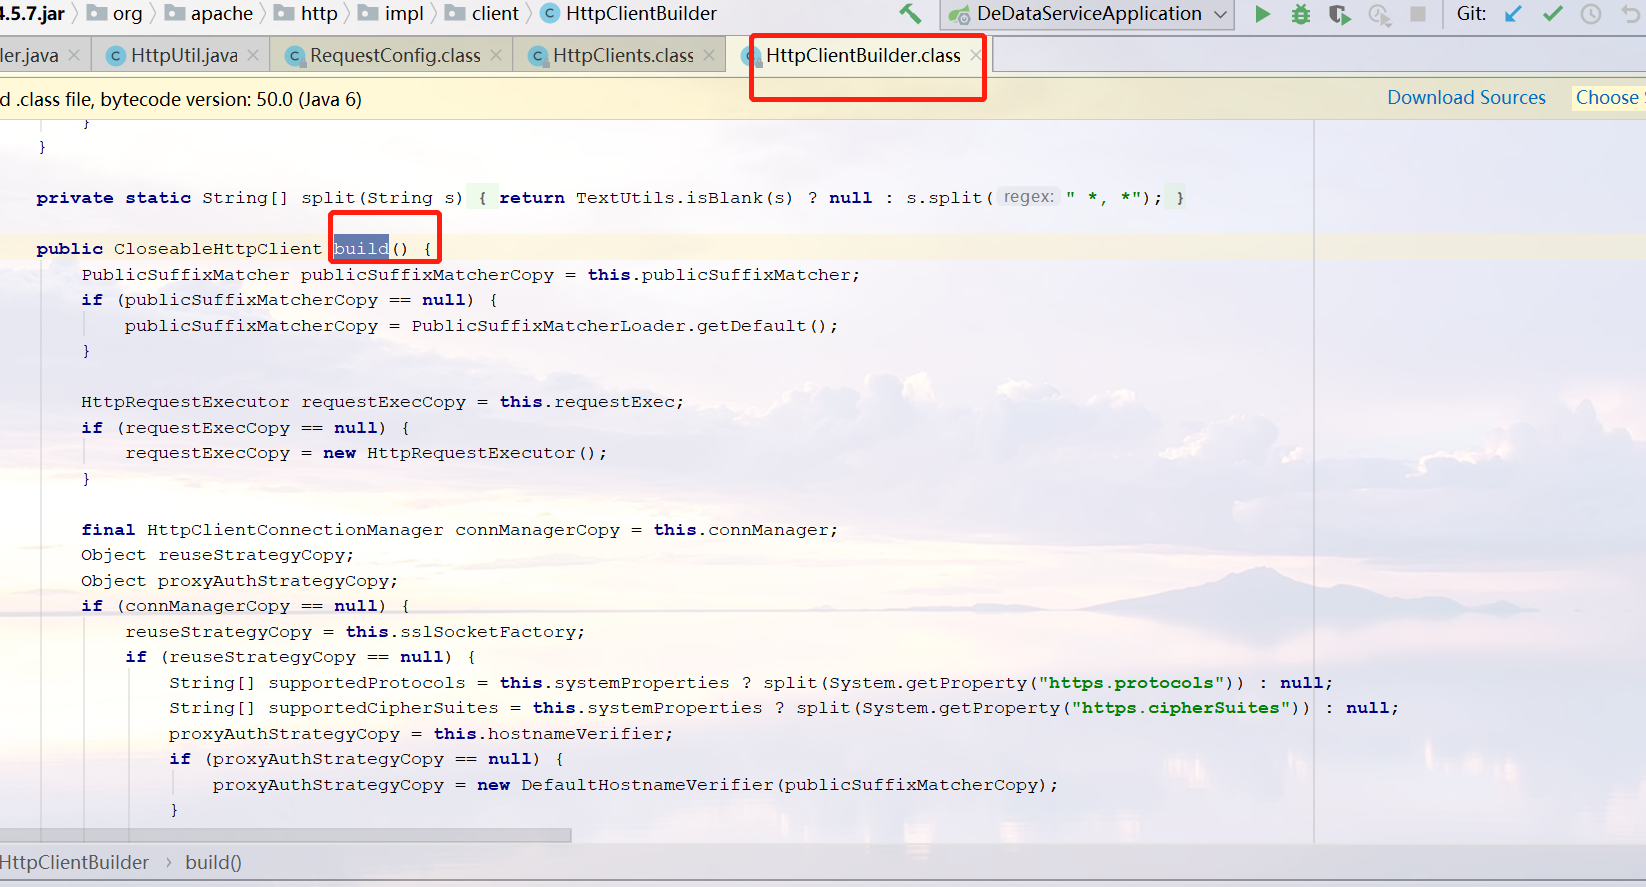Screen dimensions: 1646x887
Task: Click the Git rollback arrow icon
Action: (x=1631, y=14)
